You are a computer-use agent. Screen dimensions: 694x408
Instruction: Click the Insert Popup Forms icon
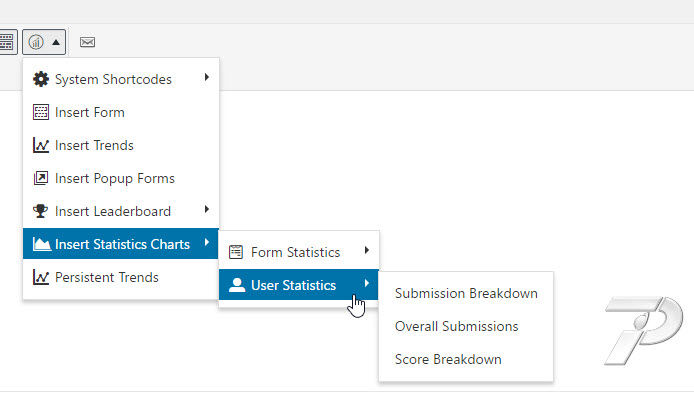click(x=41, y=178)
